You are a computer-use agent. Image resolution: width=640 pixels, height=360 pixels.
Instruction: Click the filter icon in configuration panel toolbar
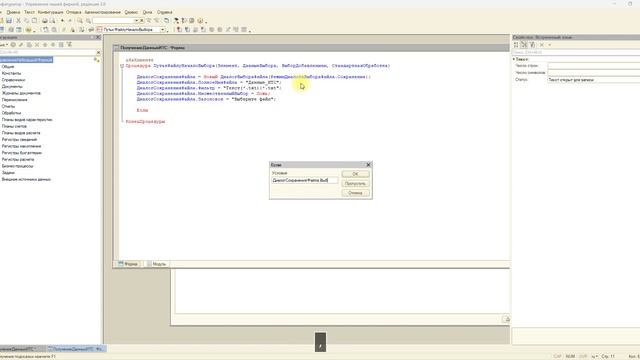69,44
